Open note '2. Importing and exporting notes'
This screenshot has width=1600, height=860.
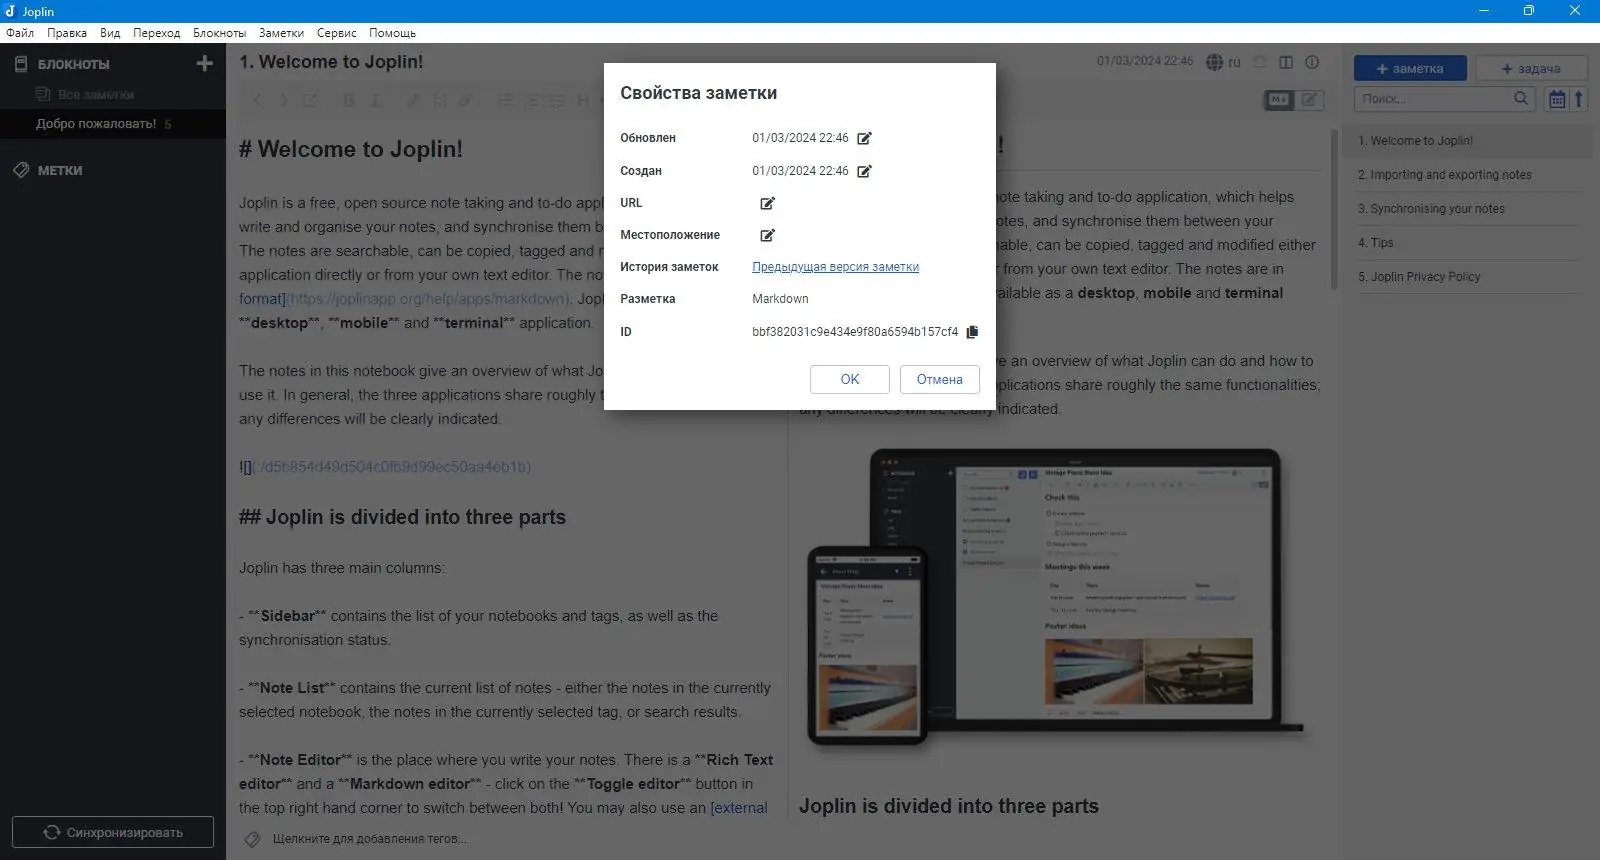click(1467, 175)
